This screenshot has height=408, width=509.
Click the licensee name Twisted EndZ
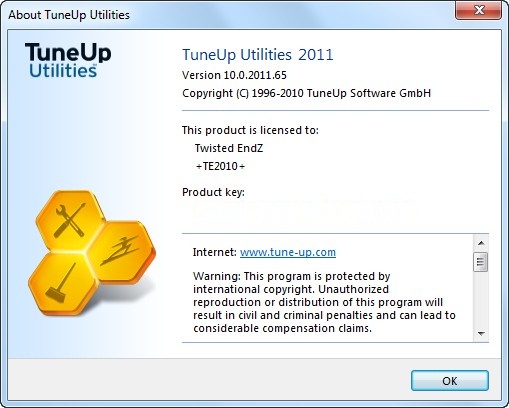[x=229, y=148]
